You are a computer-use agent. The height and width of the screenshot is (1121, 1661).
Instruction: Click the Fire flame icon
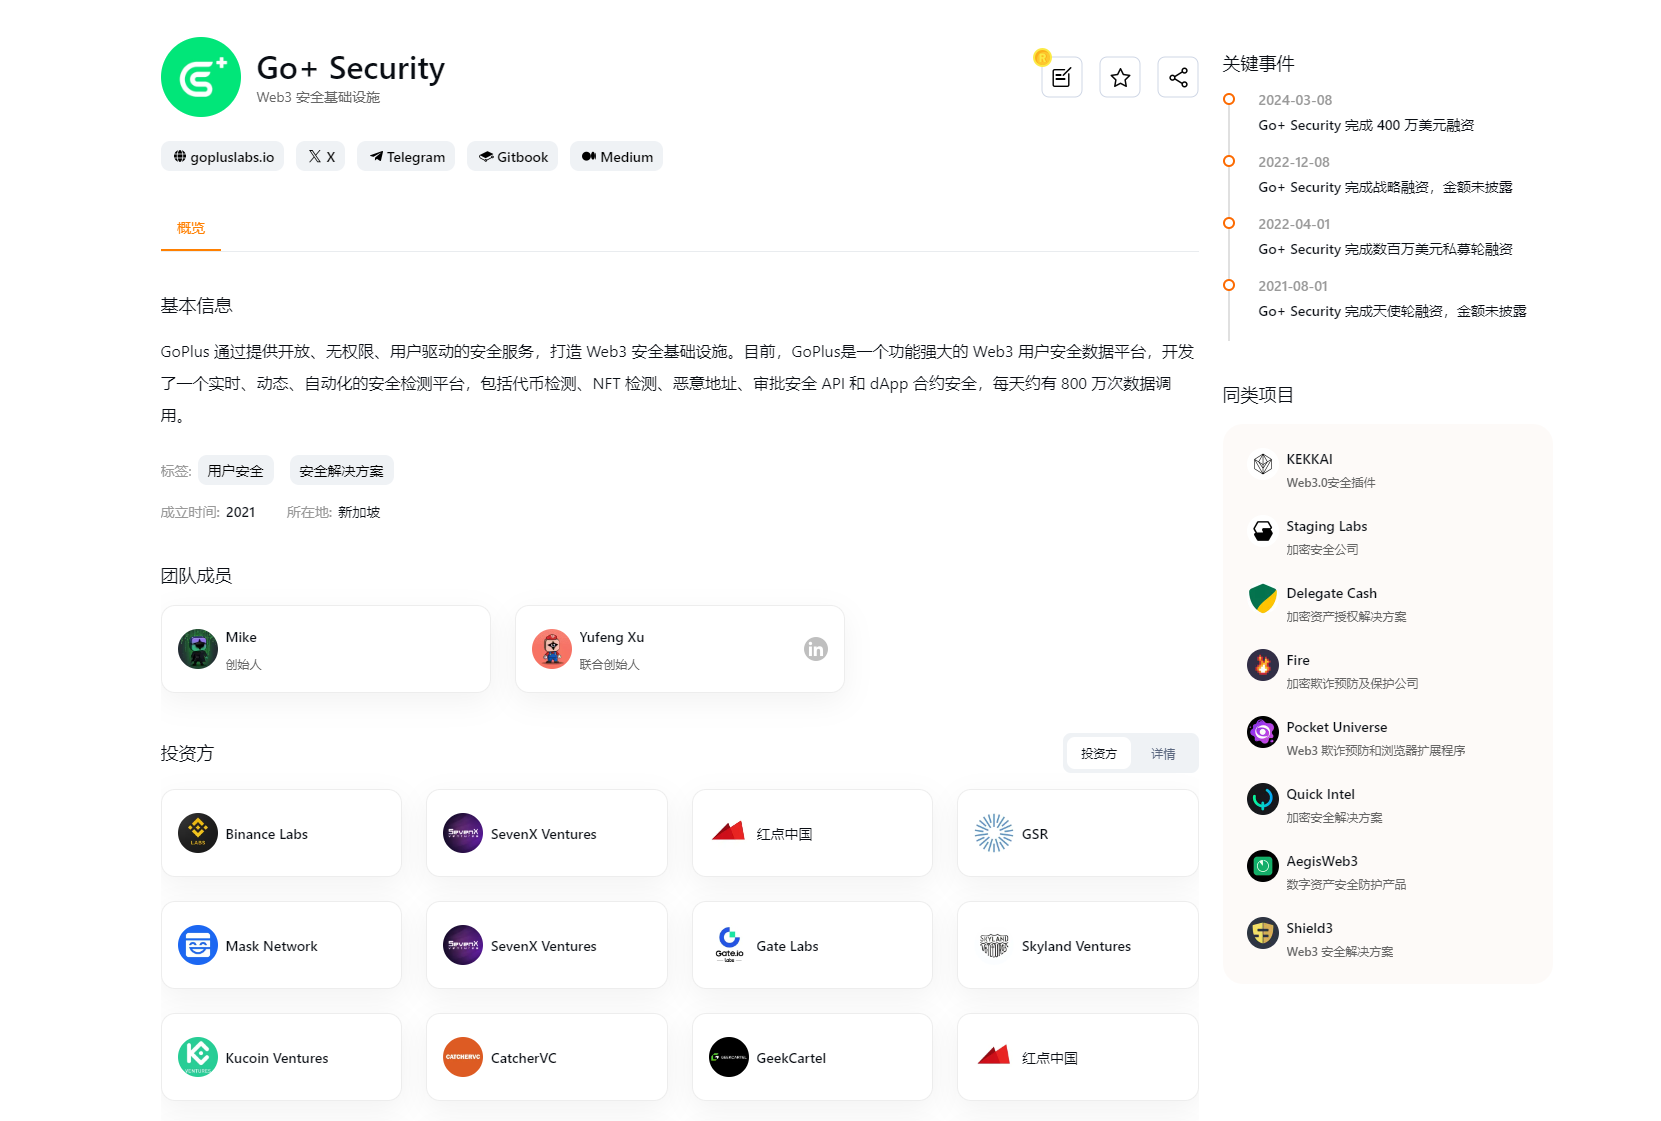tap(1263, 665)
